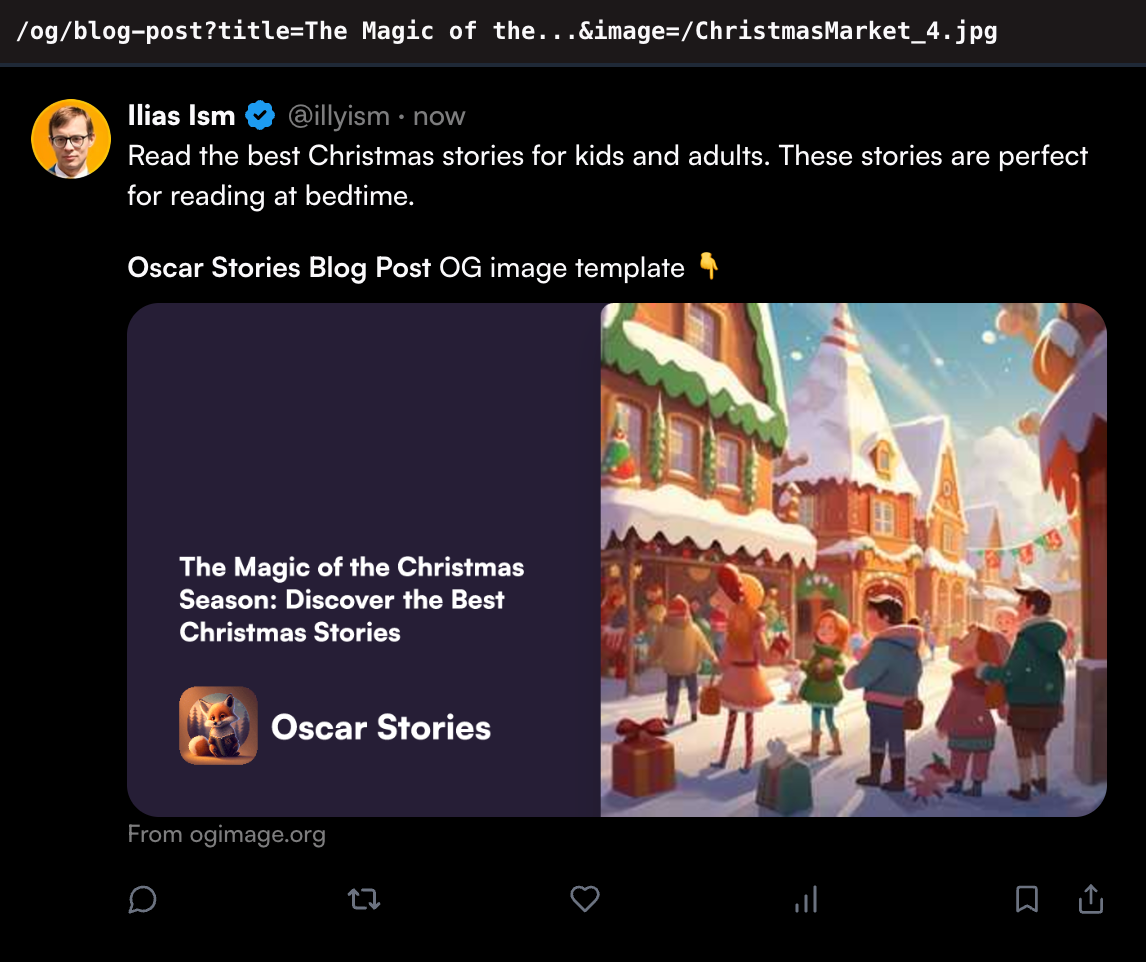Click the timestamp labeled now
Viewport: 1146px width, 962px height.
tap(440, 115)
